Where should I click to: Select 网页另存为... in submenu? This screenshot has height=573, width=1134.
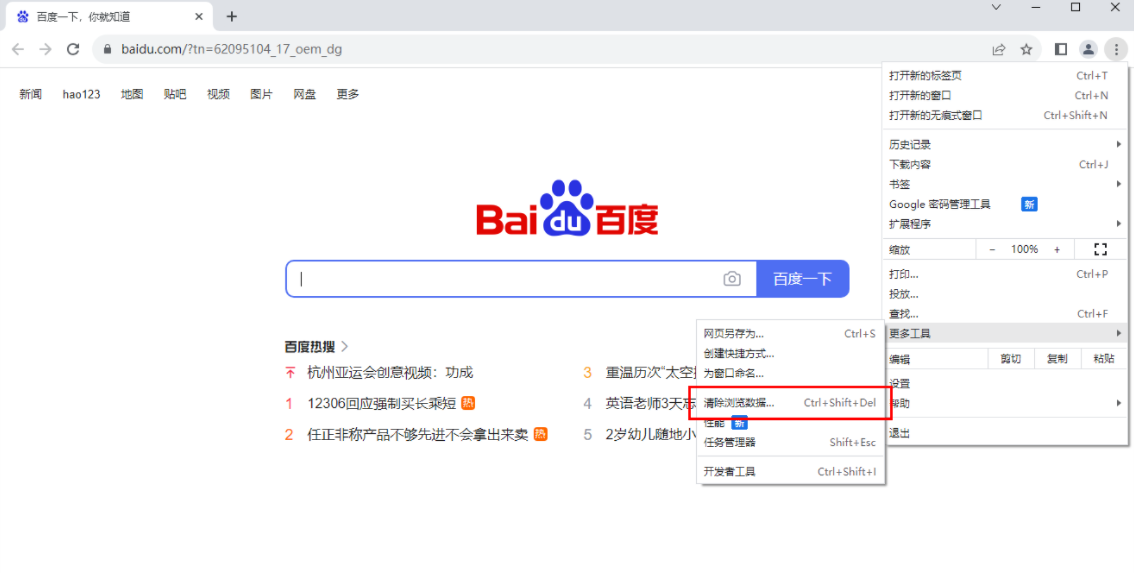[x=790, y=334]
